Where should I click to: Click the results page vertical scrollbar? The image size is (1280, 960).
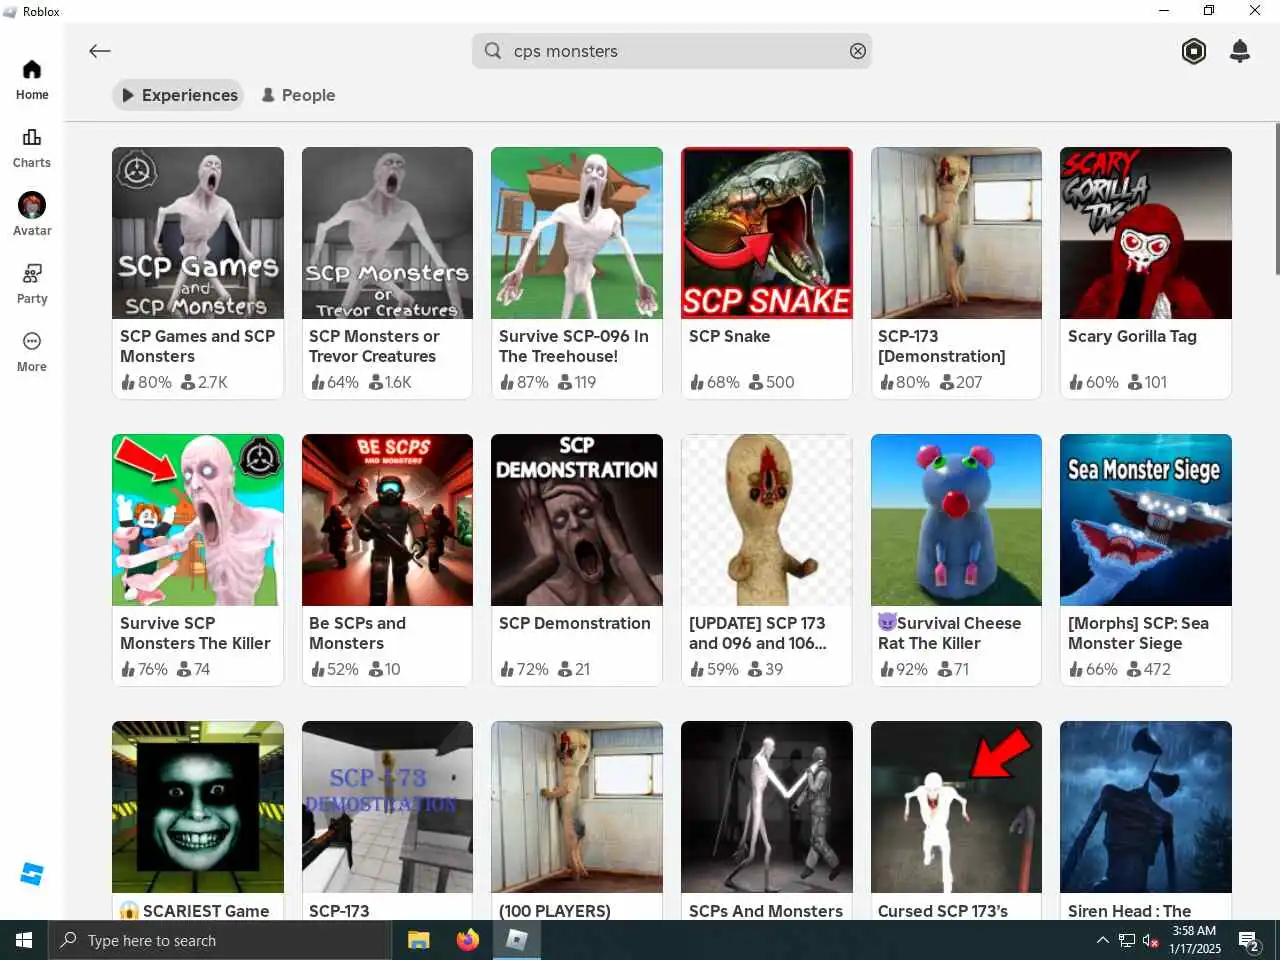[x=1276, y=199]
